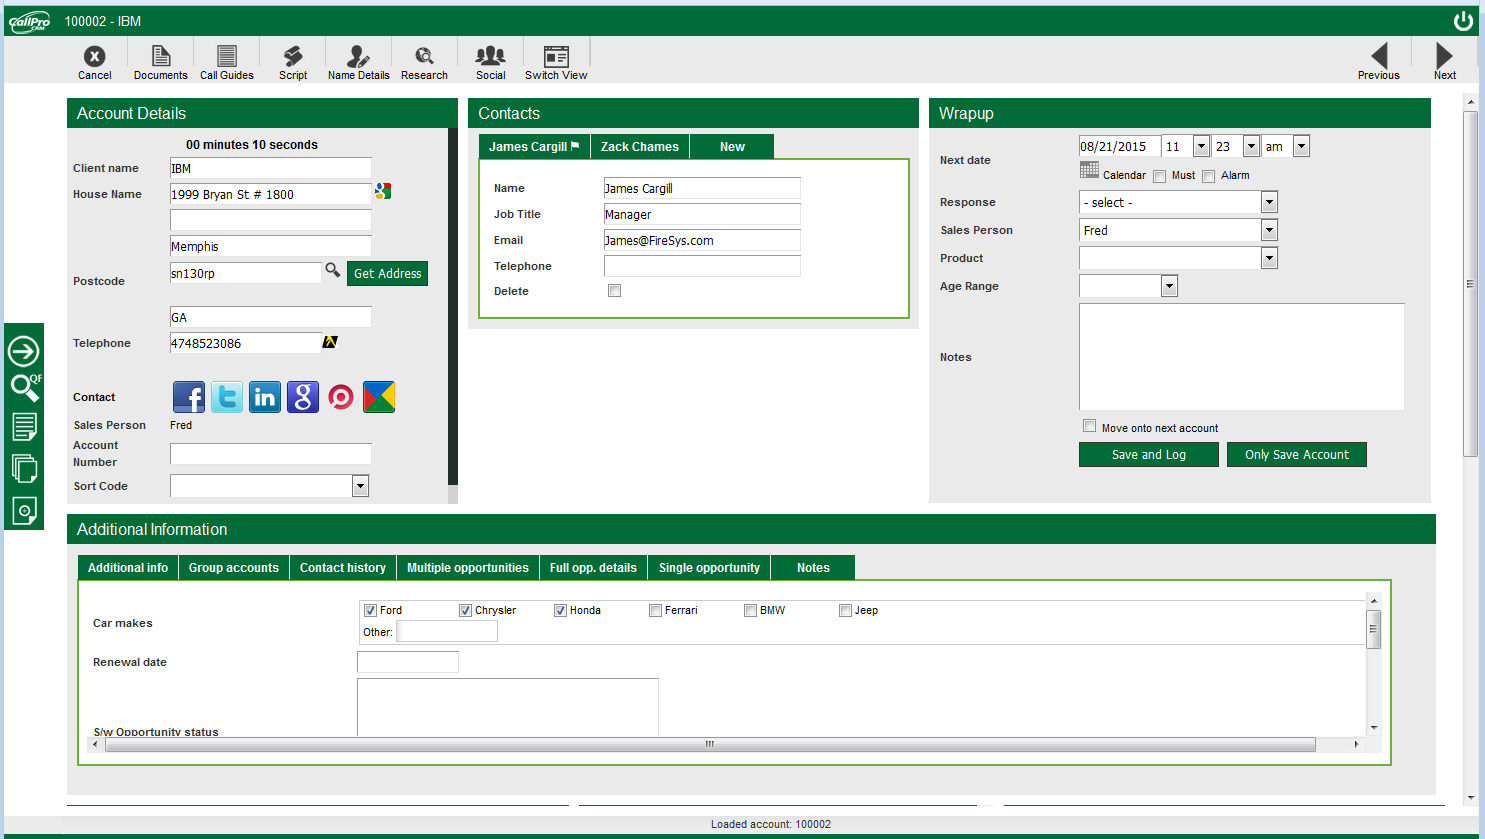Launch the Research tool

coord(424,62)
